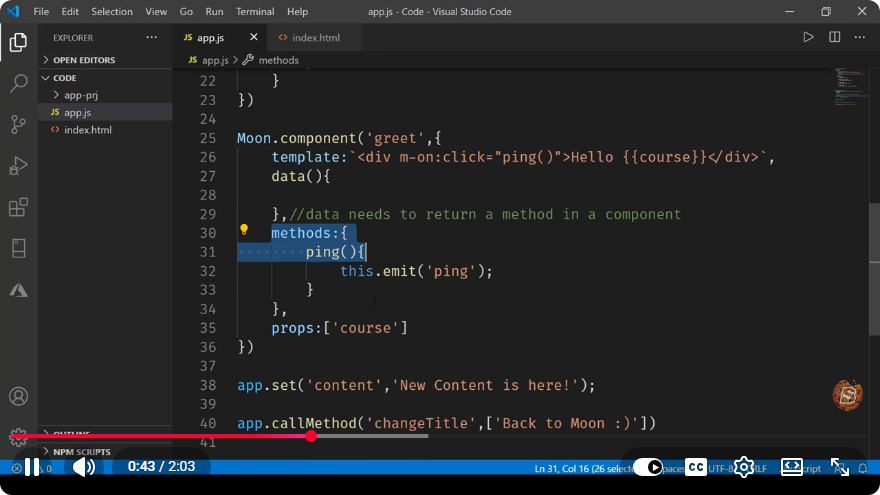880x495 pixels.
Task: Open the Explorer view in activity bar
Action: click(18, 42)
